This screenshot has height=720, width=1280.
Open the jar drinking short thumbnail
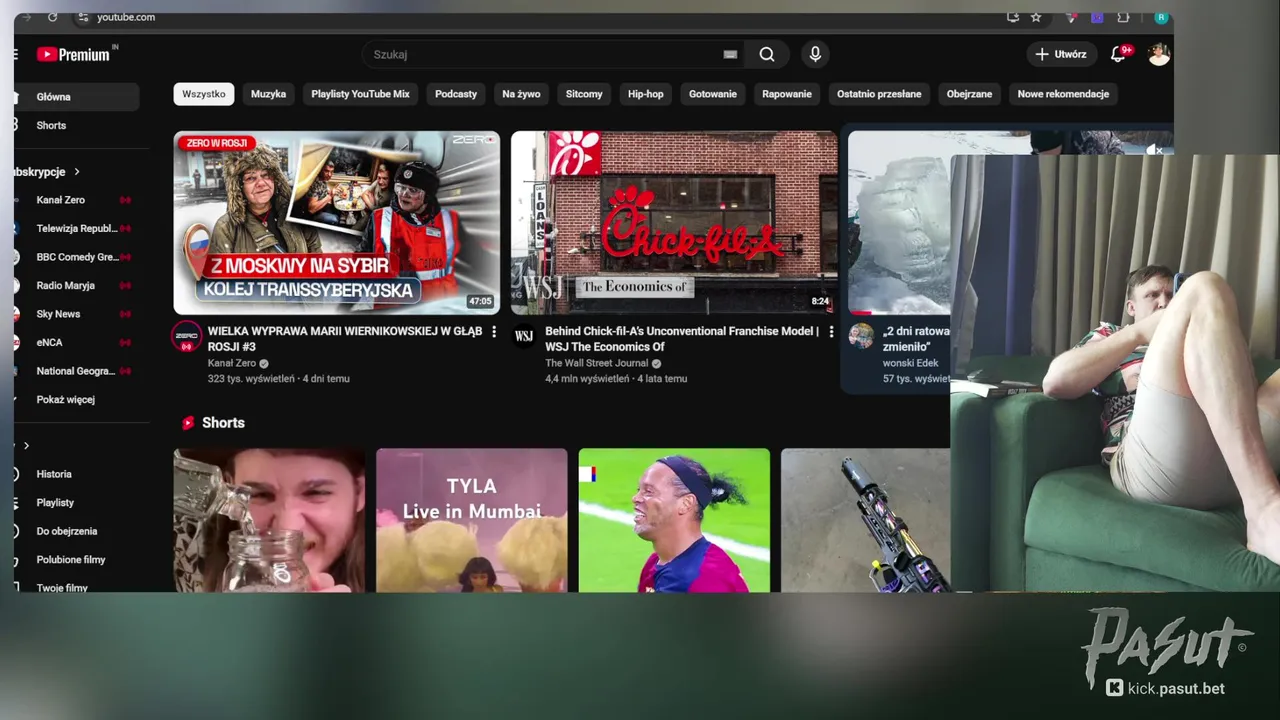point(269,520)
